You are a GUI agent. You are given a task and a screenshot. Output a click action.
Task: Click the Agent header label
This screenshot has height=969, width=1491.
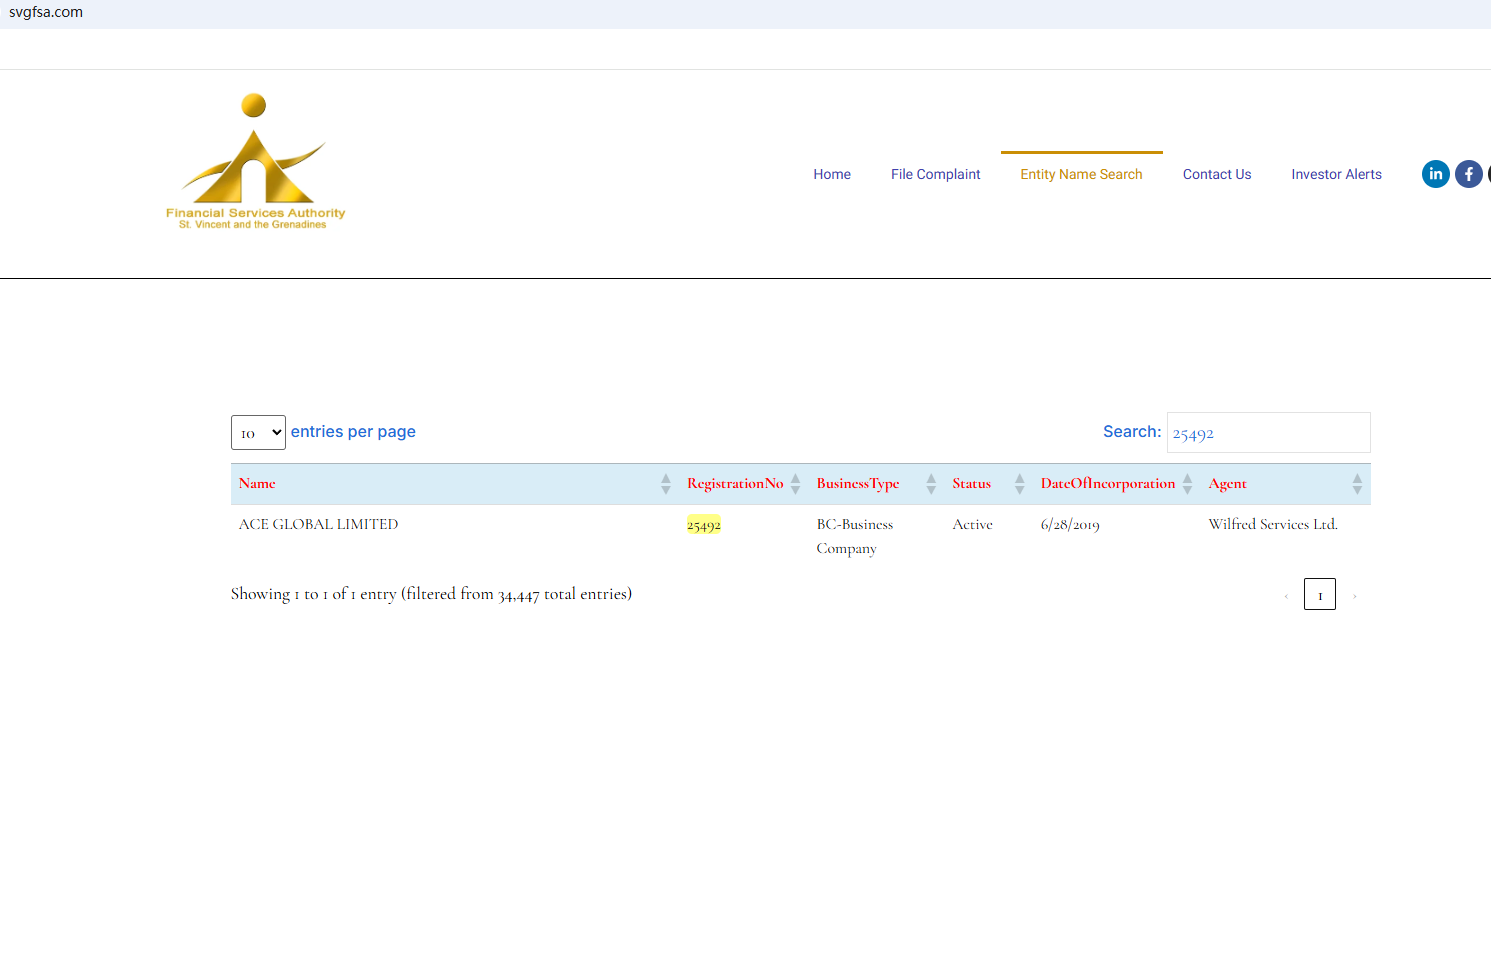click(1228, 484)
